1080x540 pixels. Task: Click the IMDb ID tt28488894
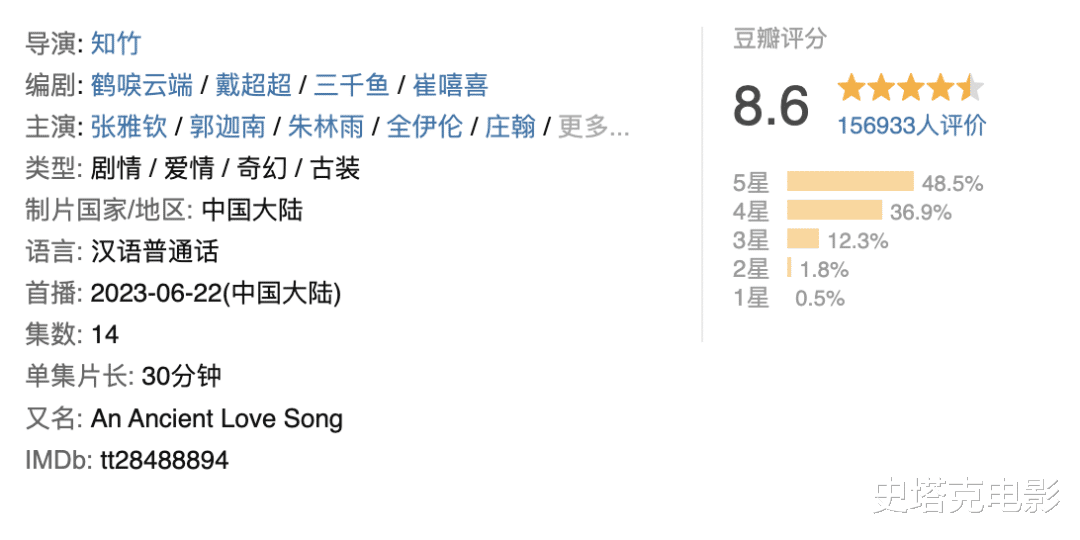tap(164, 460)
